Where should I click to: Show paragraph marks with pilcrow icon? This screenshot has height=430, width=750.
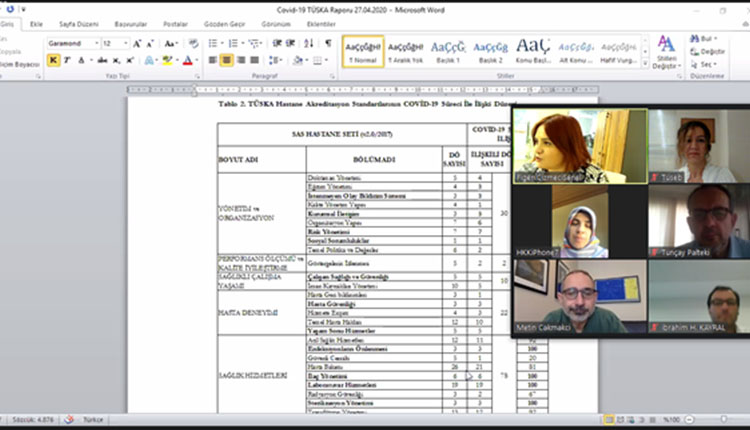(x=328, y=44)
